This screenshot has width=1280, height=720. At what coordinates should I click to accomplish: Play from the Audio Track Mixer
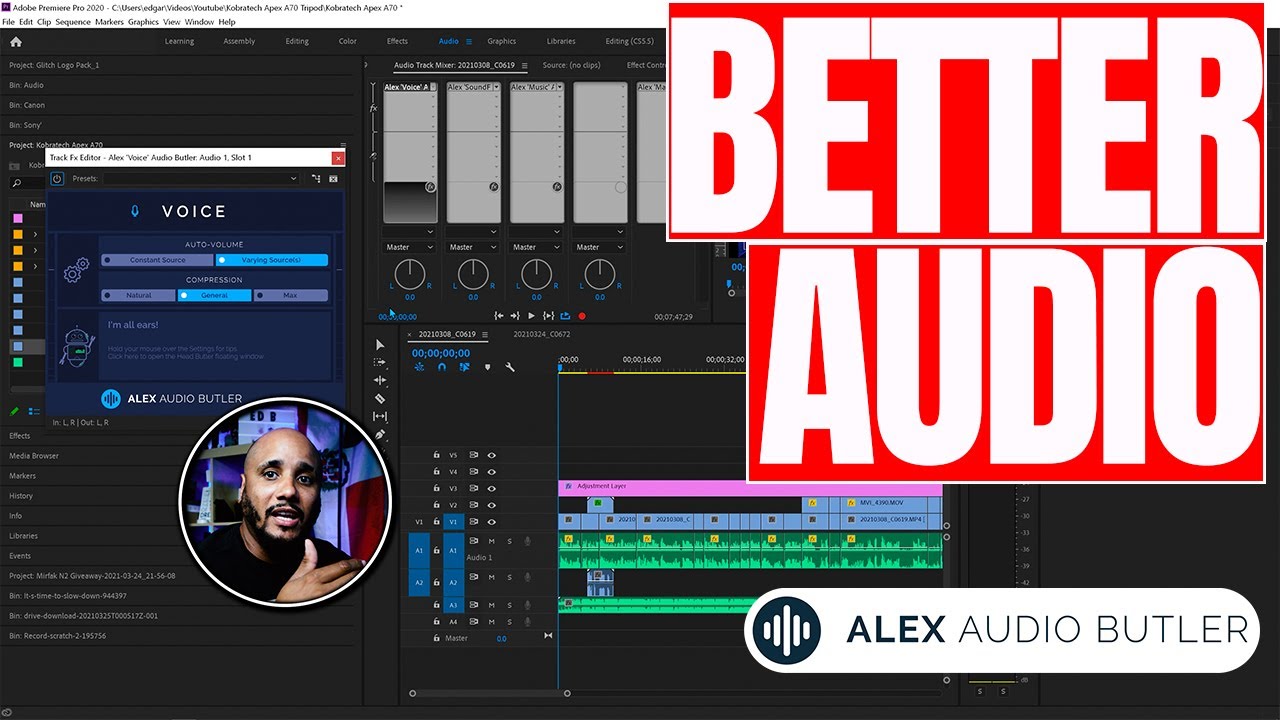[531, 316]
